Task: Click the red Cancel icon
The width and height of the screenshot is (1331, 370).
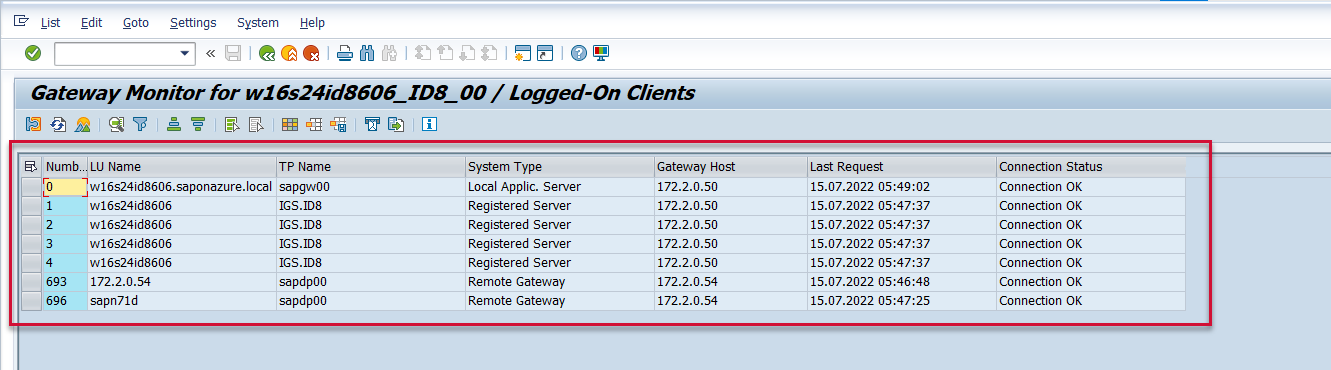Action: pyautogui.click(x=312, y=54)
